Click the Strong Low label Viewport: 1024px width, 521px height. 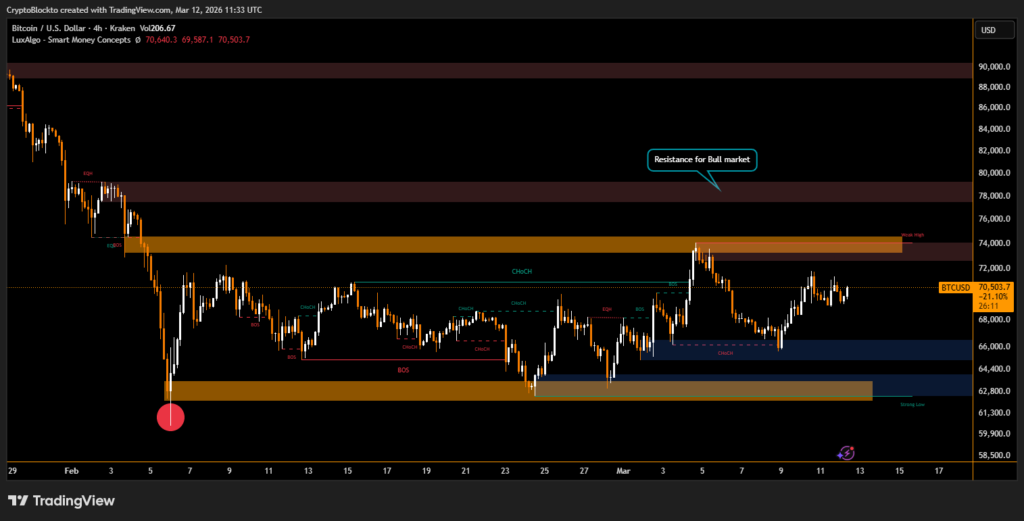pyautogui.click(x=912, y=405)
